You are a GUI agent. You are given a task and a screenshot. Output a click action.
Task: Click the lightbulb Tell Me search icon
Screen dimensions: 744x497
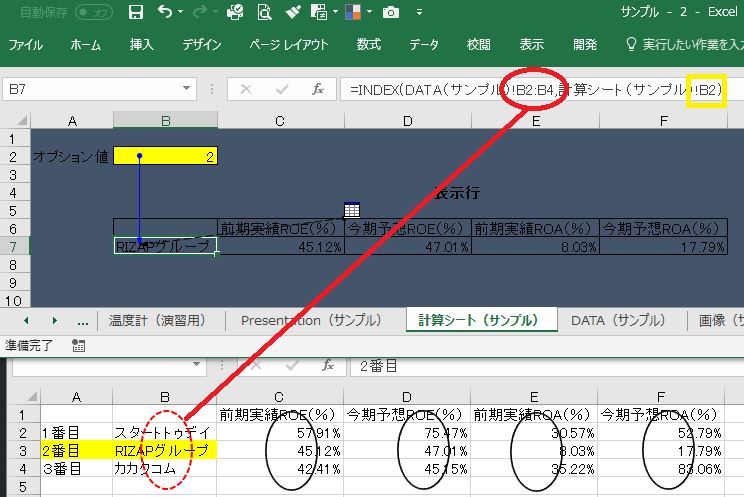pos(631,45)
